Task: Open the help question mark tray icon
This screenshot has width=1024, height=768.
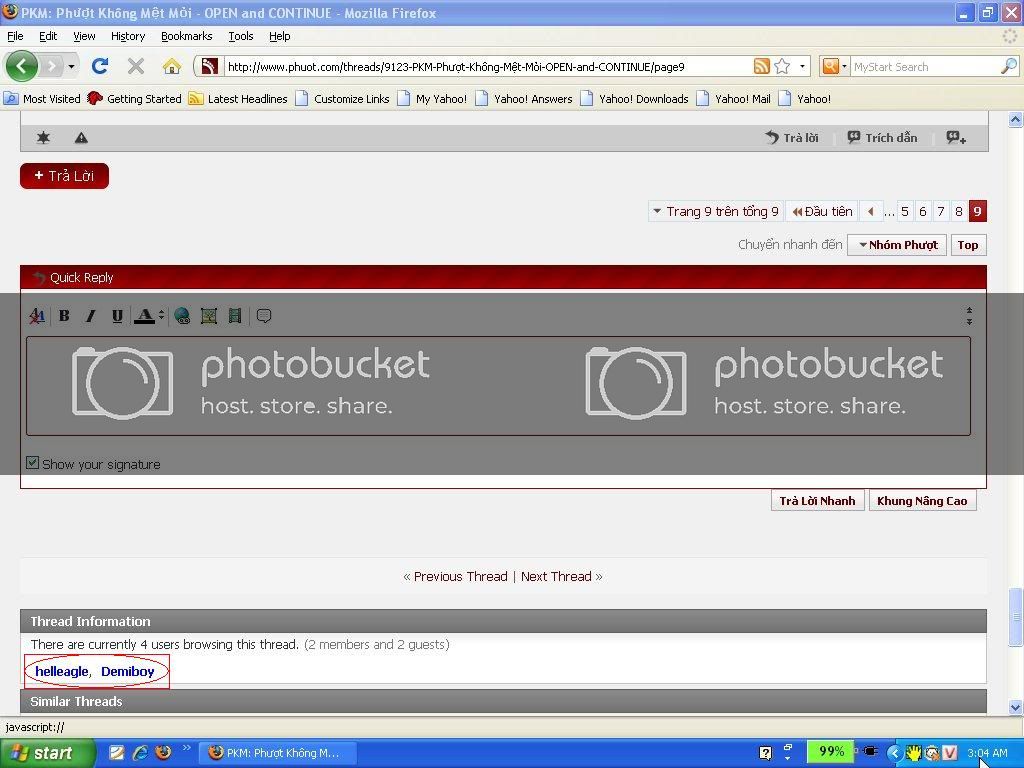Action: pos(765,752)
